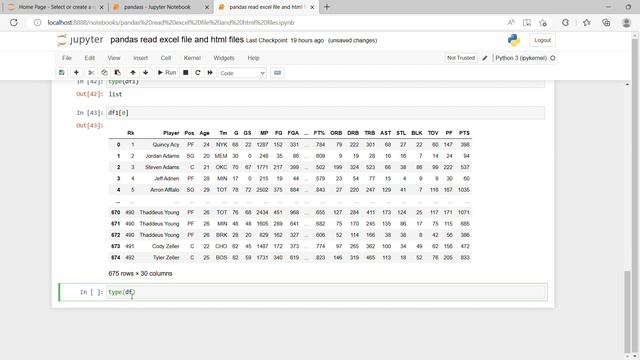Select the Quincy Acy player cell

[x=166, y=144]
